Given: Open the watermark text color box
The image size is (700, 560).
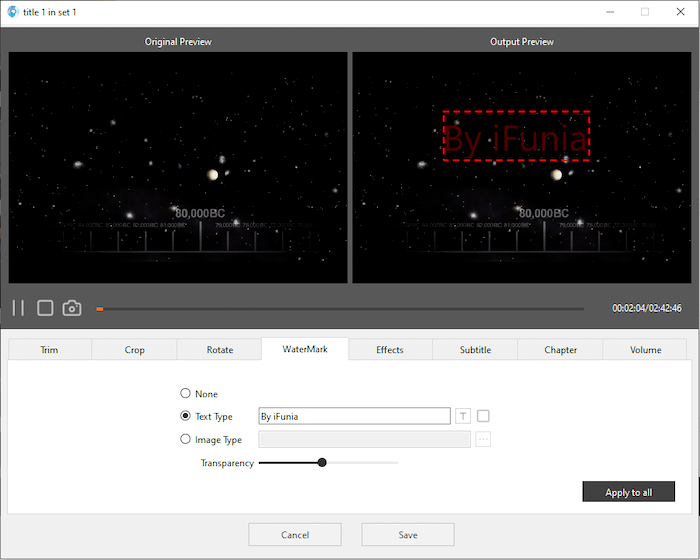Looking at the screenshot, I should [x=484, y=416].
